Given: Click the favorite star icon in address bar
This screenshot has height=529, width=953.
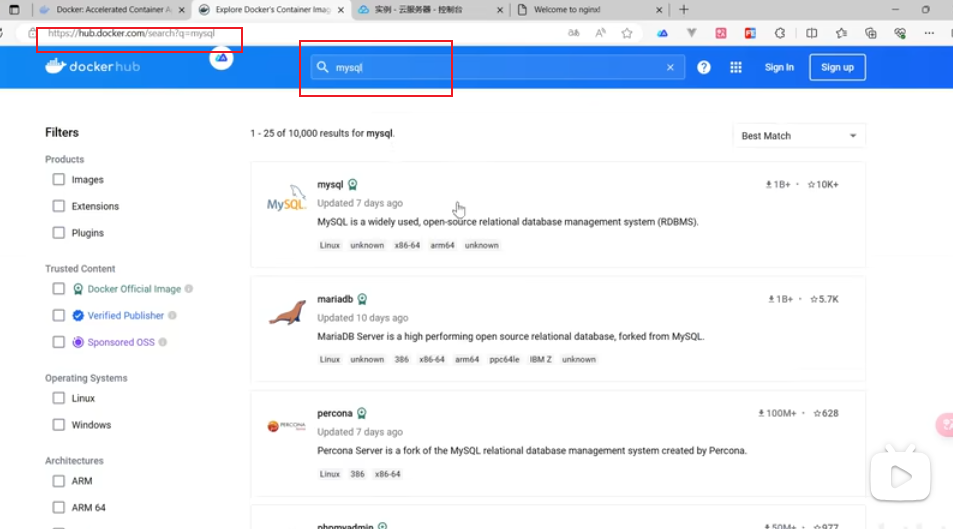Looking at the screenshot, I should click(x=627, y=33).
